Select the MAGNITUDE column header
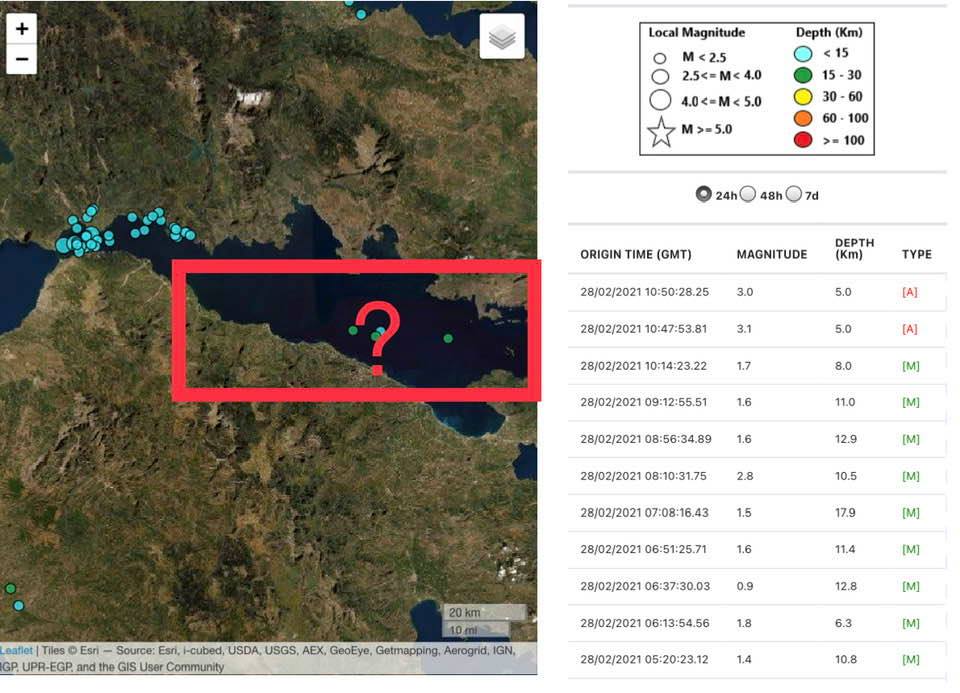 click(771, 254)
